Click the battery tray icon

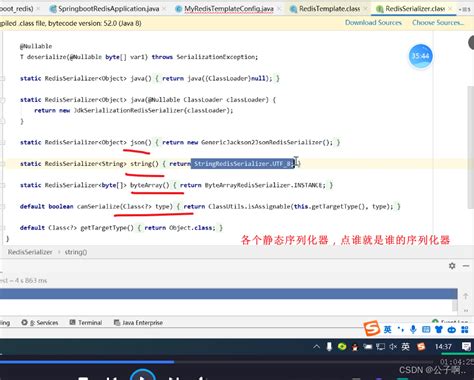(x=367, y=347)
